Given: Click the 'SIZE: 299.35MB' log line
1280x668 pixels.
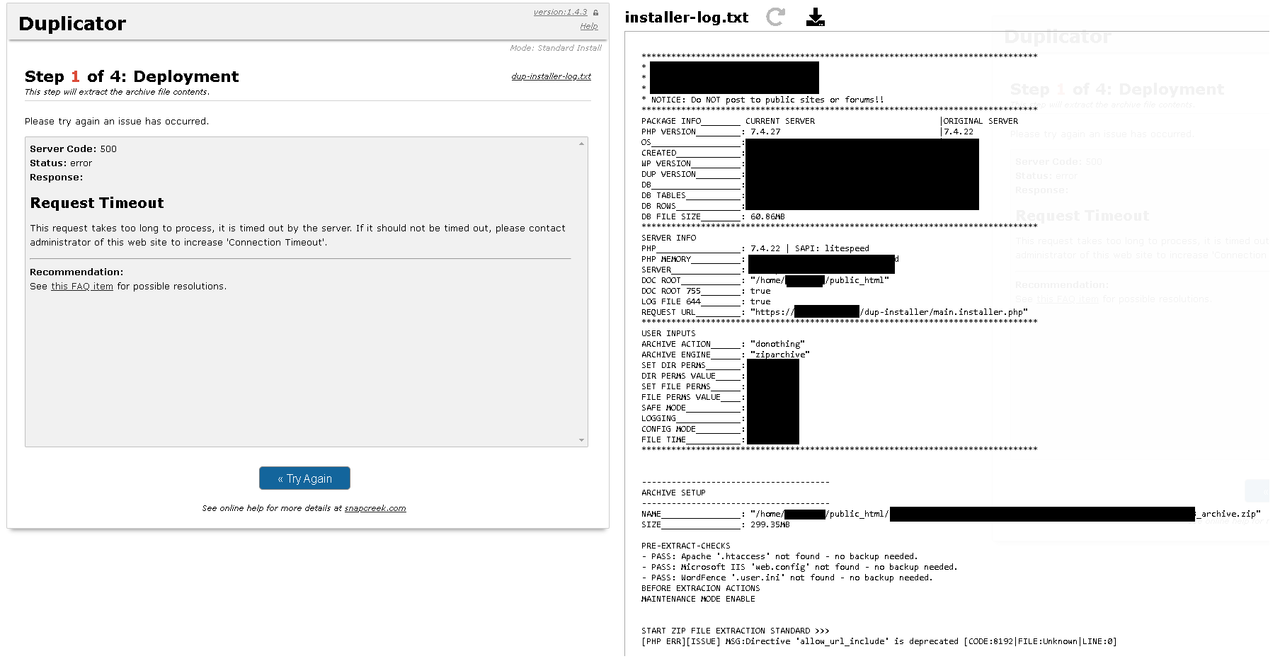Looking at the screenshot, I should [716, 524].
